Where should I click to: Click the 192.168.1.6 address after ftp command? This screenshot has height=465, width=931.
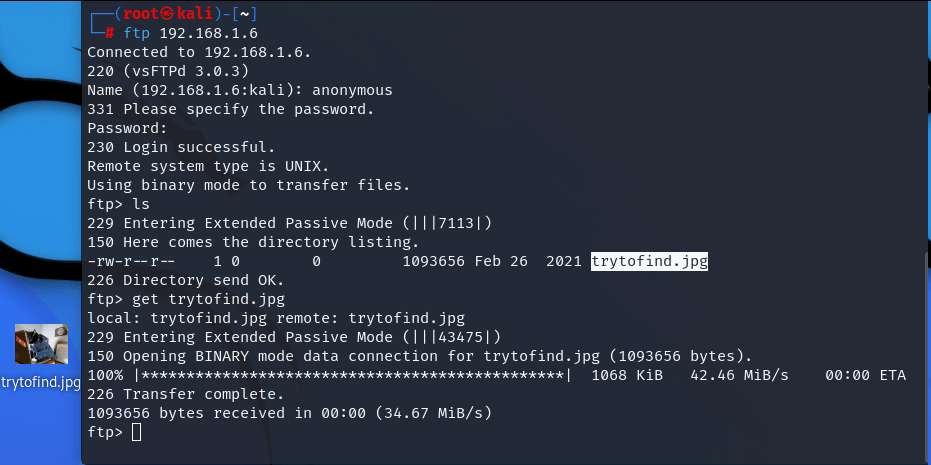click(x=208, y=33)
